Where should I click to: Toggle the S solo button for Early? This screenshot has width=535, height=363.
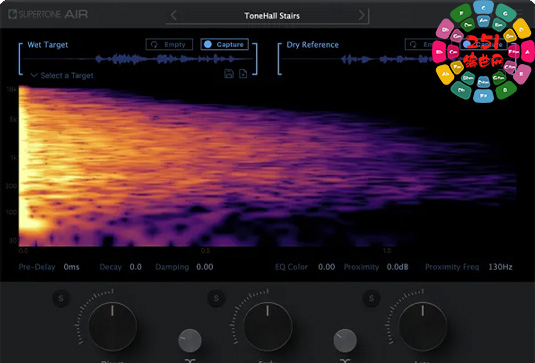tap(216, 299)
